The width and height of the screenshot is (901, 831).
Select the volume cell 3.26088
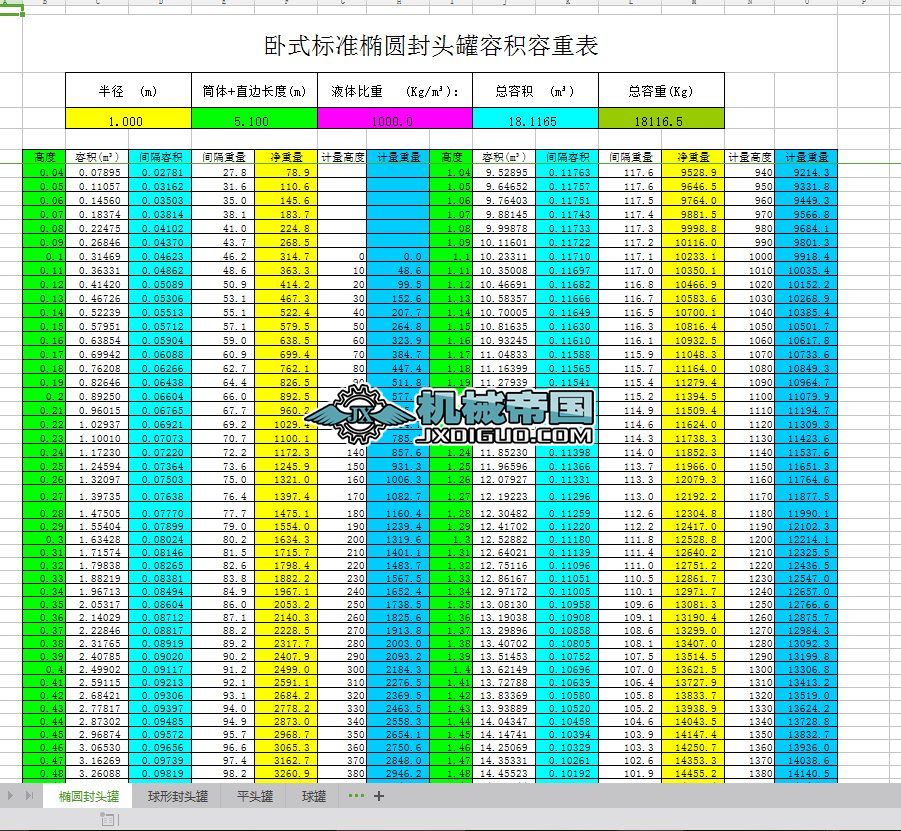click(97, 773)
